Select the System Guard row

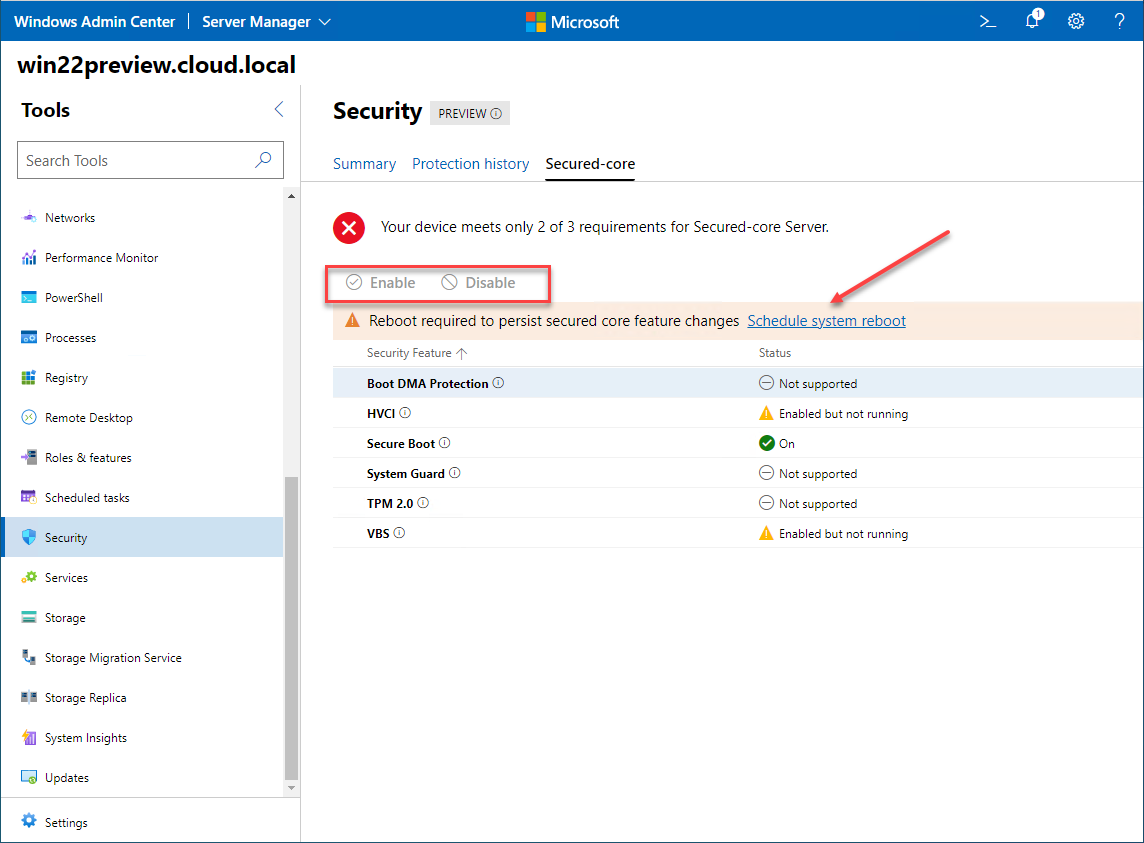click(738, 473)
